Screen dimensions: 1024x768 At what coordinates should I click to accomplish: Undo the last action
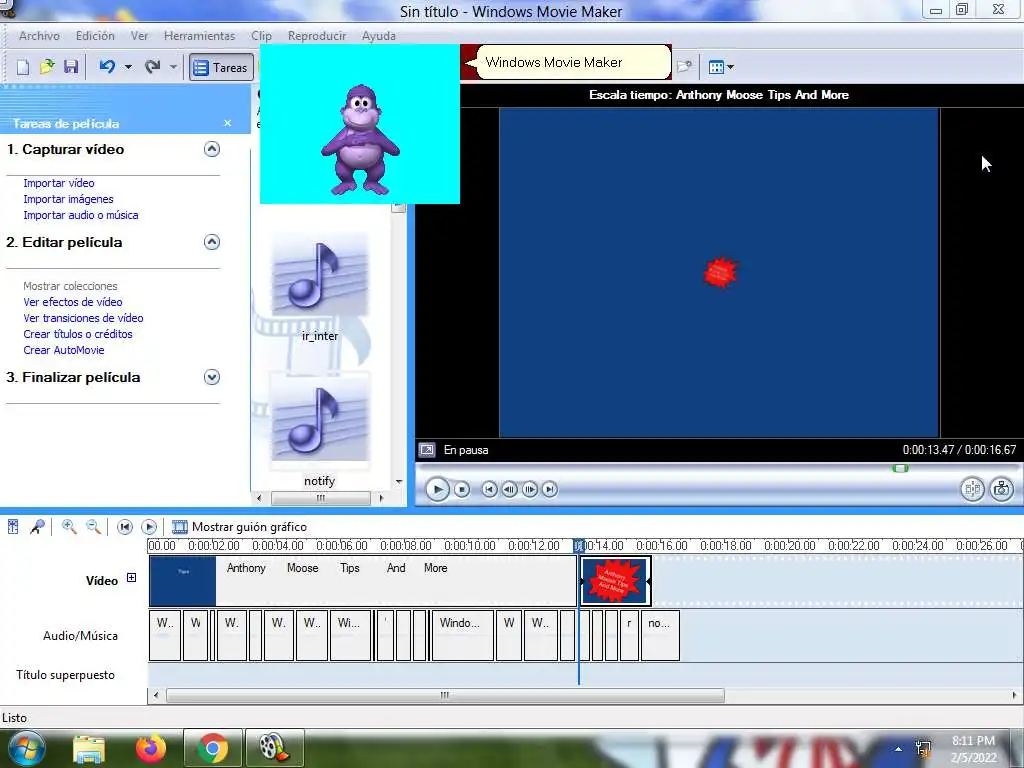pos(107,67)
